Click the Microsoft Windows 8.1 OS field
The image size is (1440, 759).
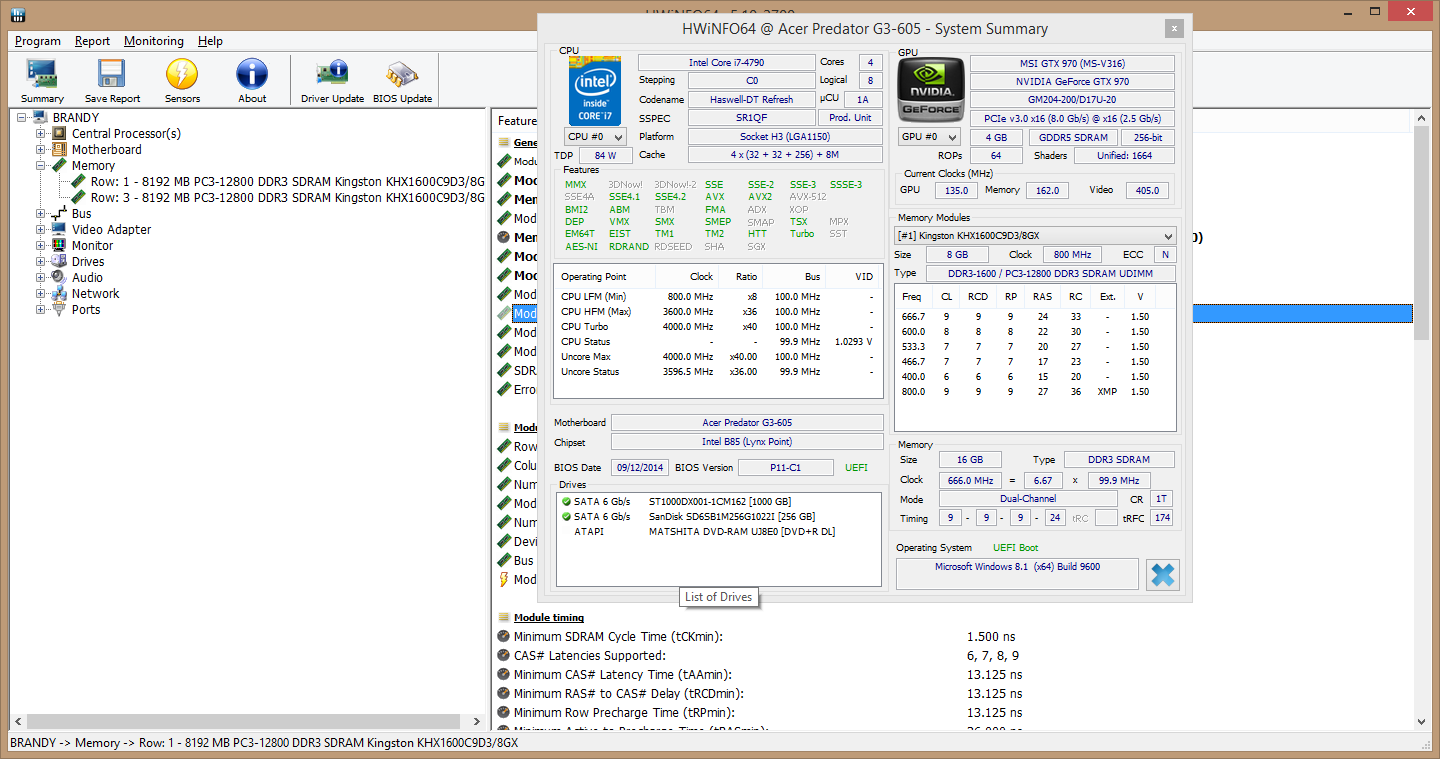pyautogui.click(x=1017, y=574)
